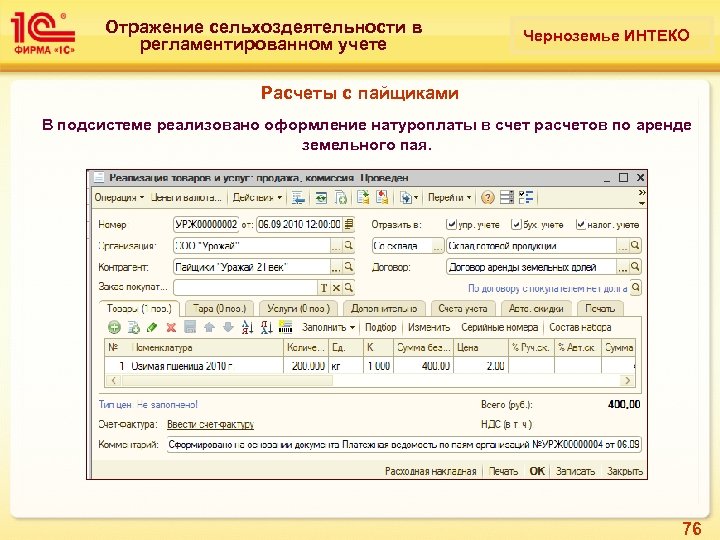Image resolution: width=720 pixels, height=540 pixels.
Task: Click the form settings list icon
Action: (507, 198)
